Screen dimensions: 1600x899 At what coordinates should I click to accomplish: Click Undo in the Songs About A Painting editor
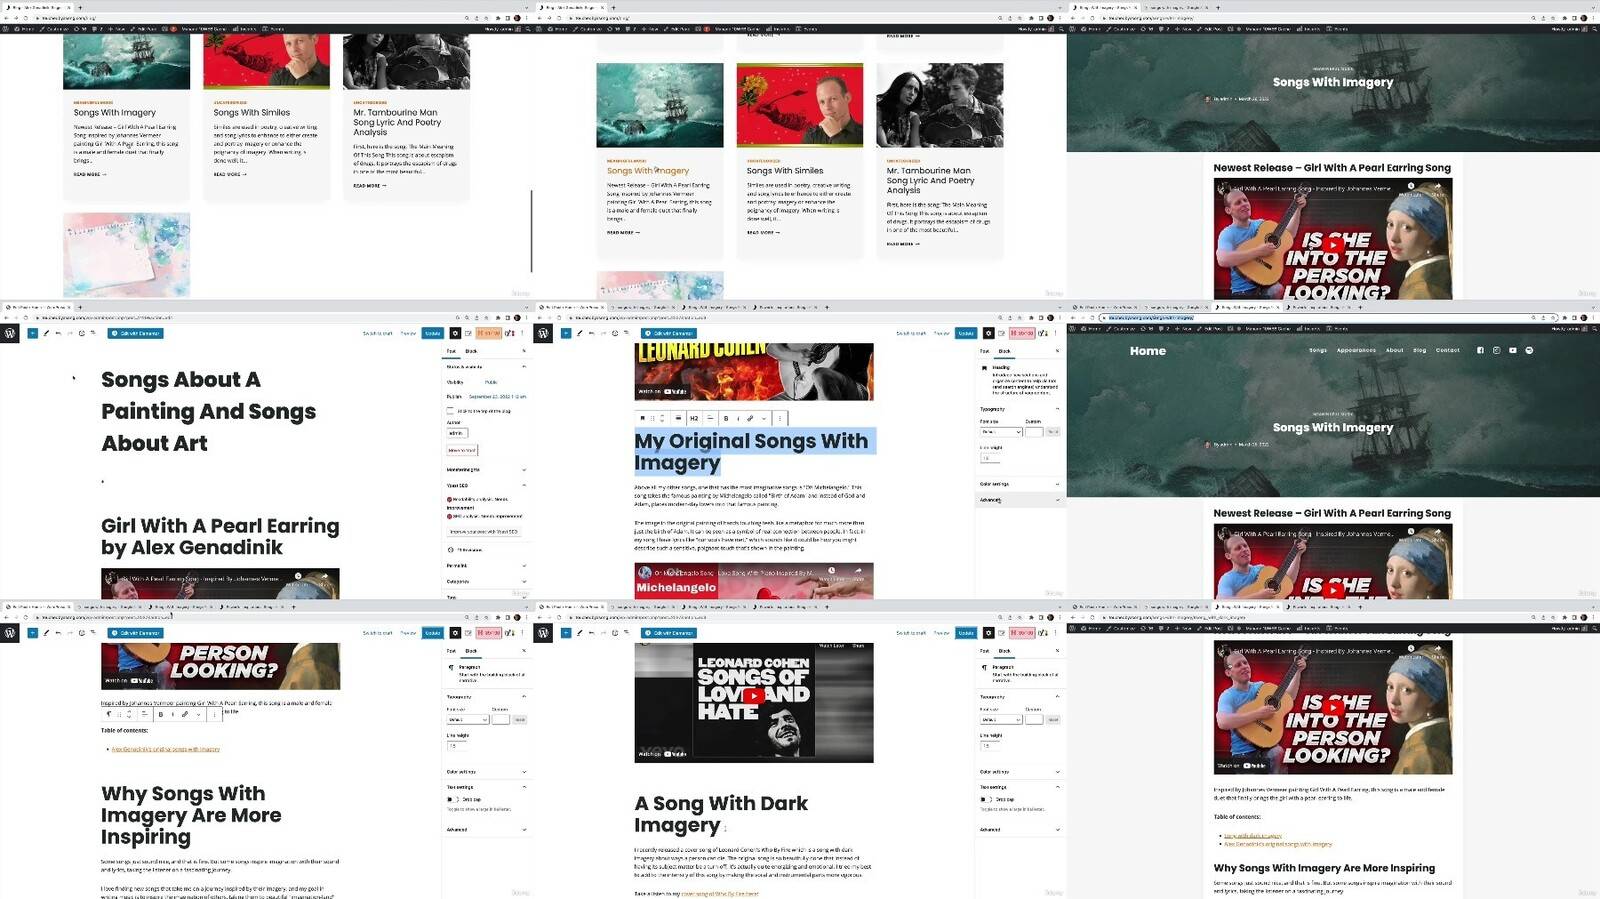click(58, 333)
